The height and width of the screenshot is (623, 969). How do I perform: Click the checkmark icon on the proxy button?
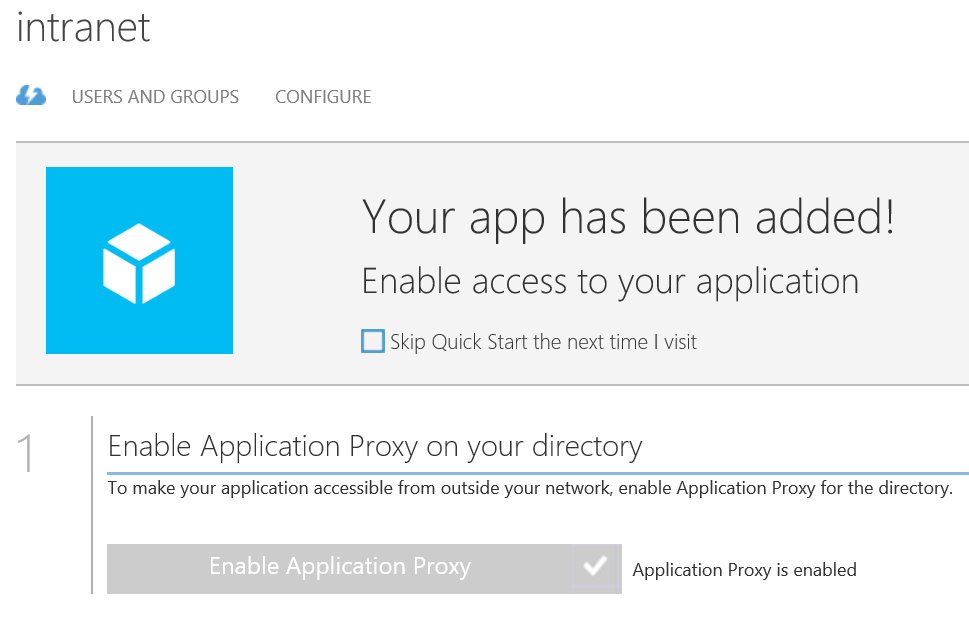click(x=595, y=567)
